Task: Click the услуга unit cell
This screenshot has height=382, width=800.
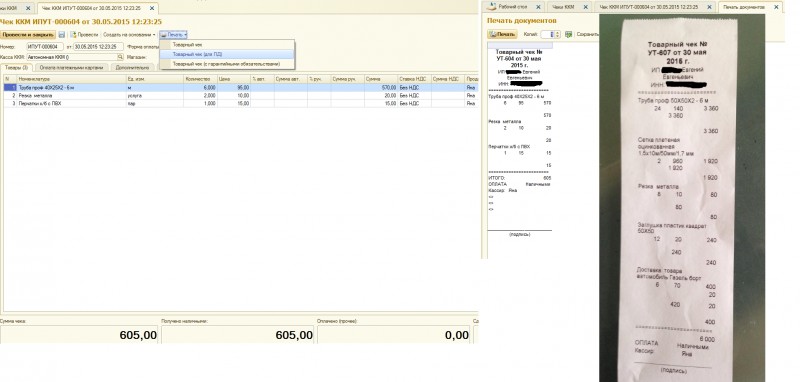Action: coord(155,95)
